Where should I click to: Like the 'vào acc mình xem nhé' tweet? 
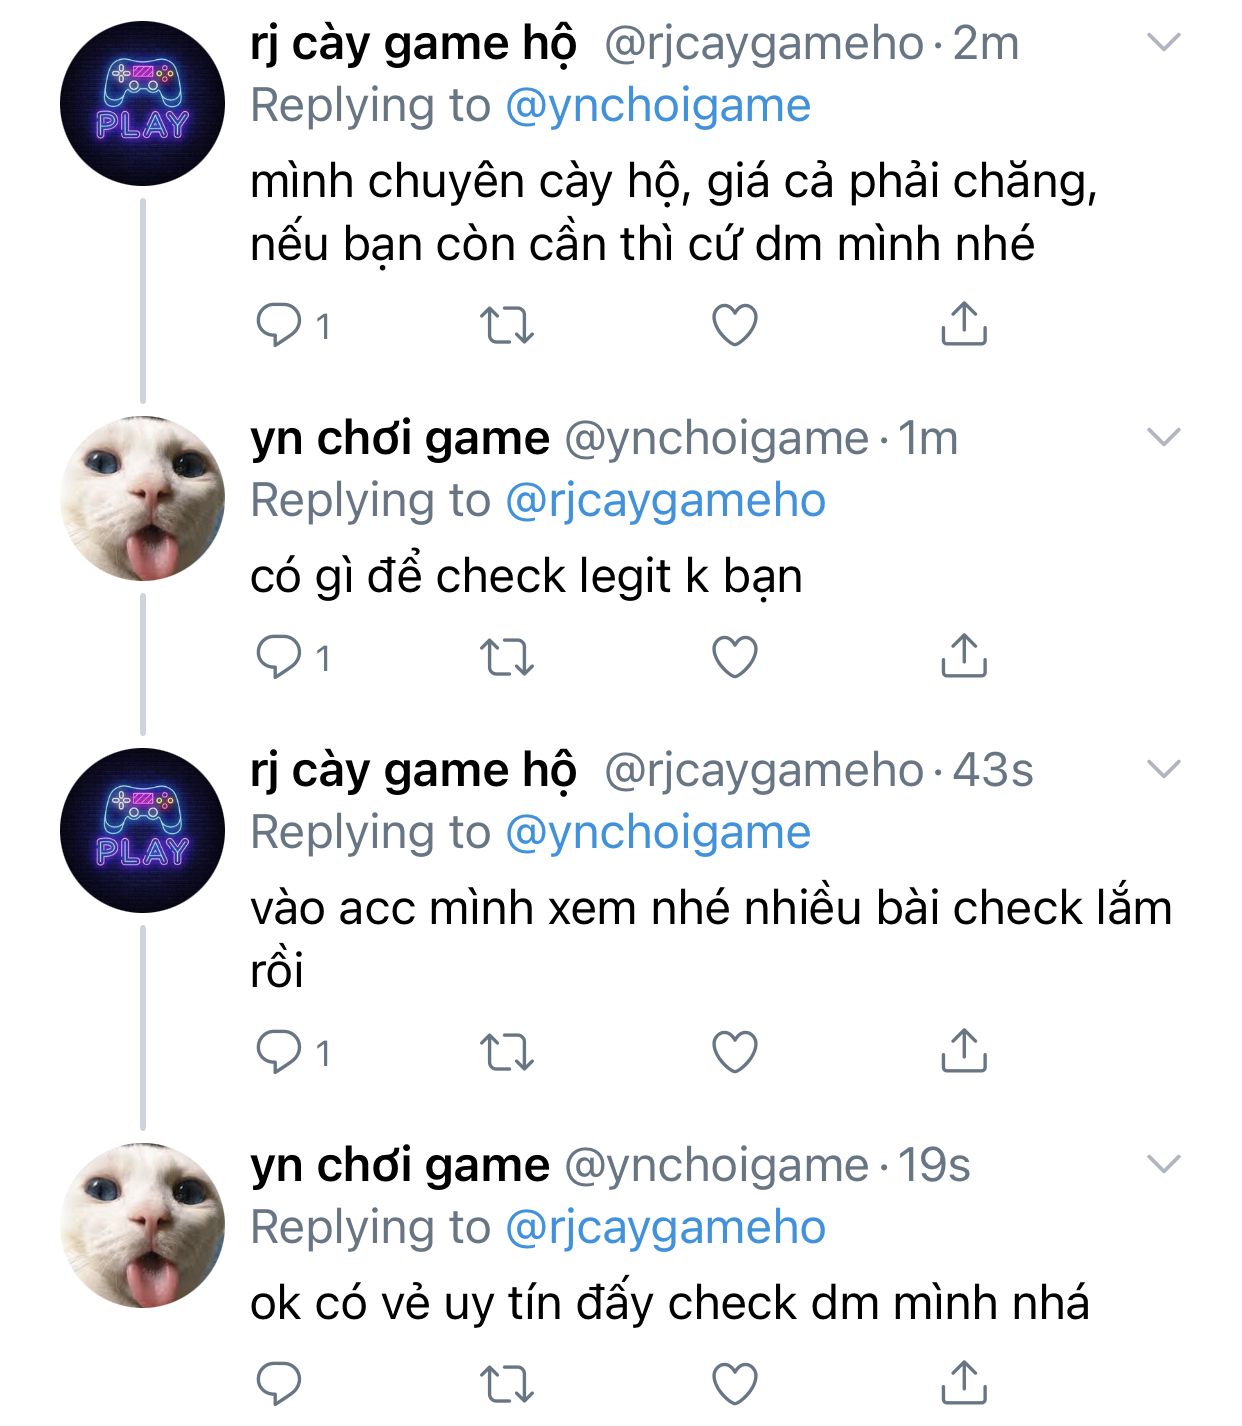[x=735, y=1052]
